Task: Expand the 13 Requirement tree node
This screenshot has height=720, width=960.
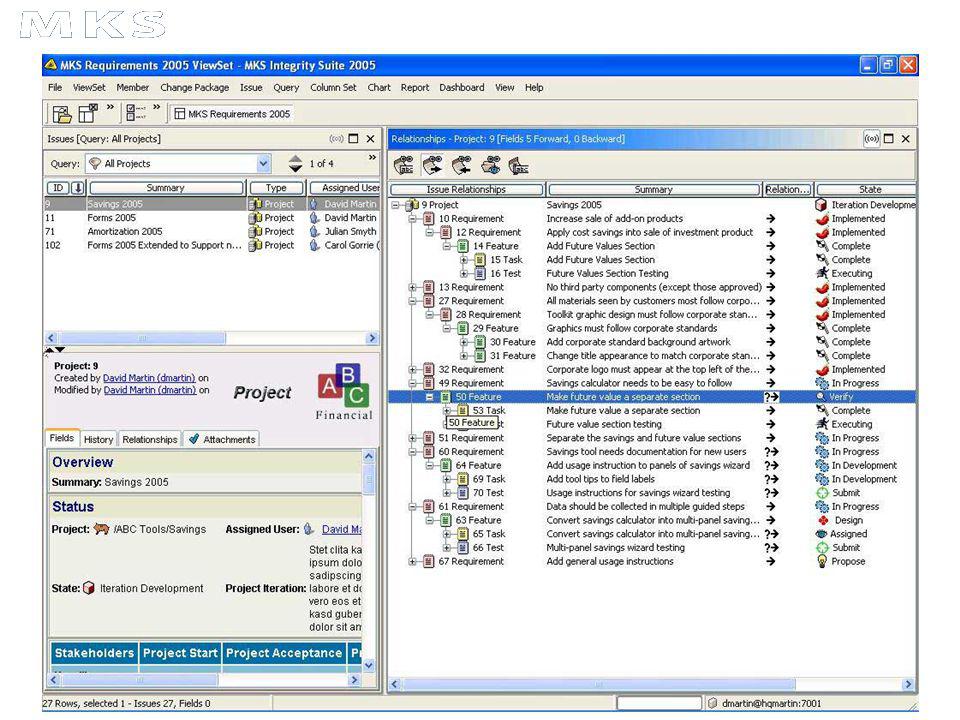Action: coord(413,287)
